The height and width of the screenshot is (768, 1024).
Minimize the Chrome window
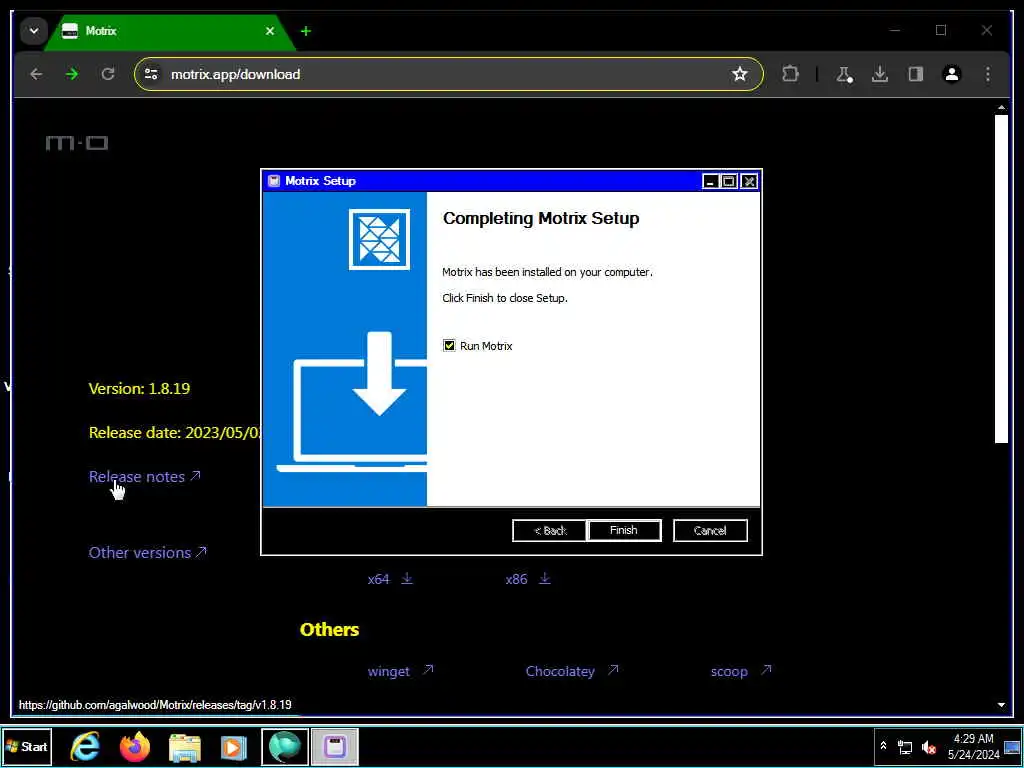895,30
